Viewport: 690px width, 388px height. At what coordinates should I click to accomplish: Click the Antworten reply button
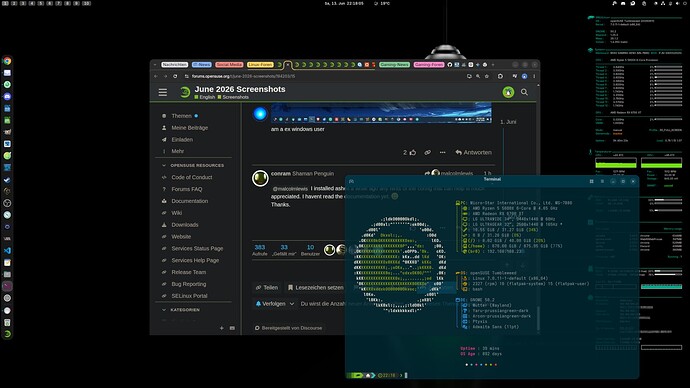tap(473, 152)
